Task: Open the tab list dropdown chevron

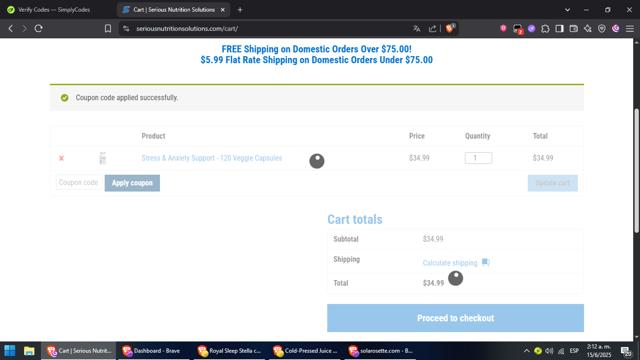Action: click(x=567, y=10)
